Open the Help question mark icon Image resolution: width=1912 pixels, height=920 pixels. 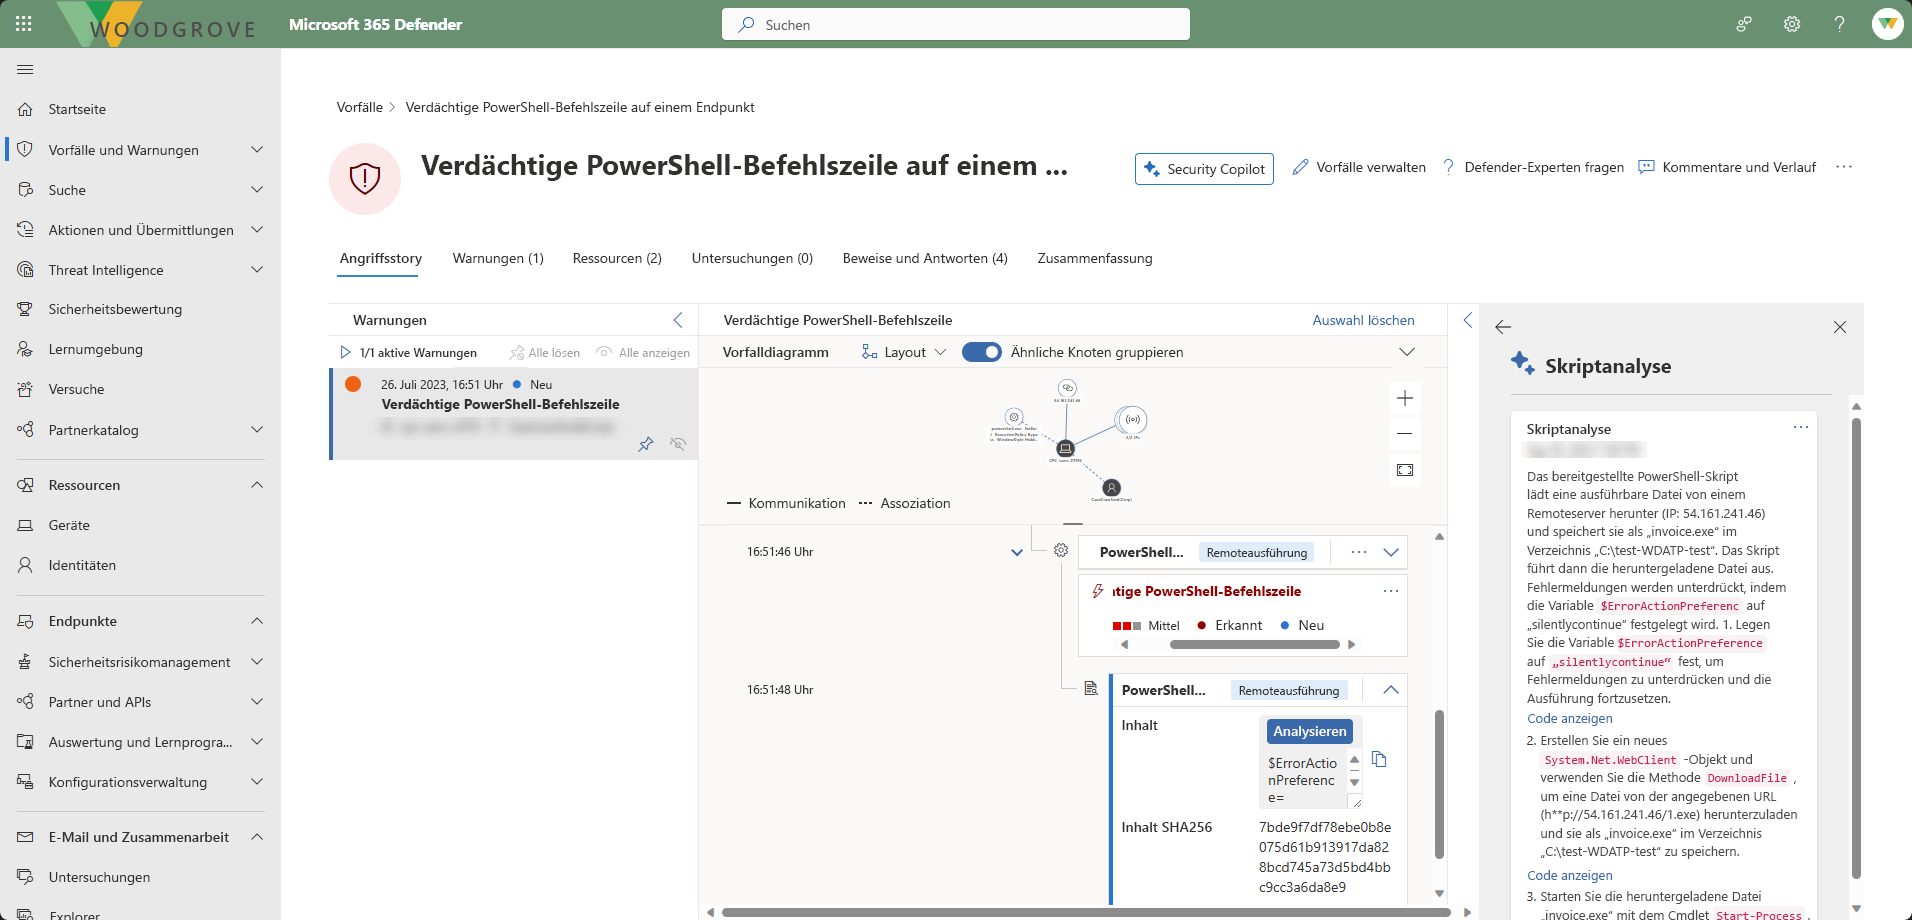(1839, 24)
